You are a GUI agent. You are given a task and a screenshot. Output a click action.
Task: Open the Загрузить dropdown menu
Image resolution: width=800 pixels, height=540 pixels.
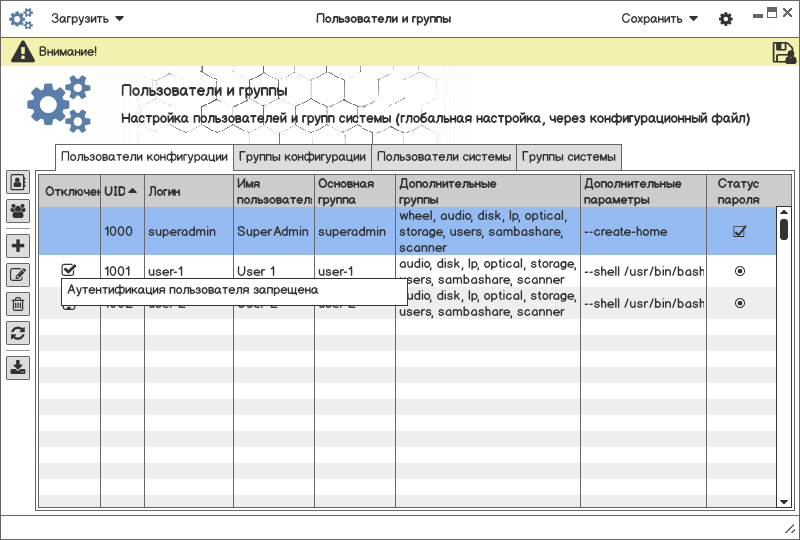coord(88,19)
